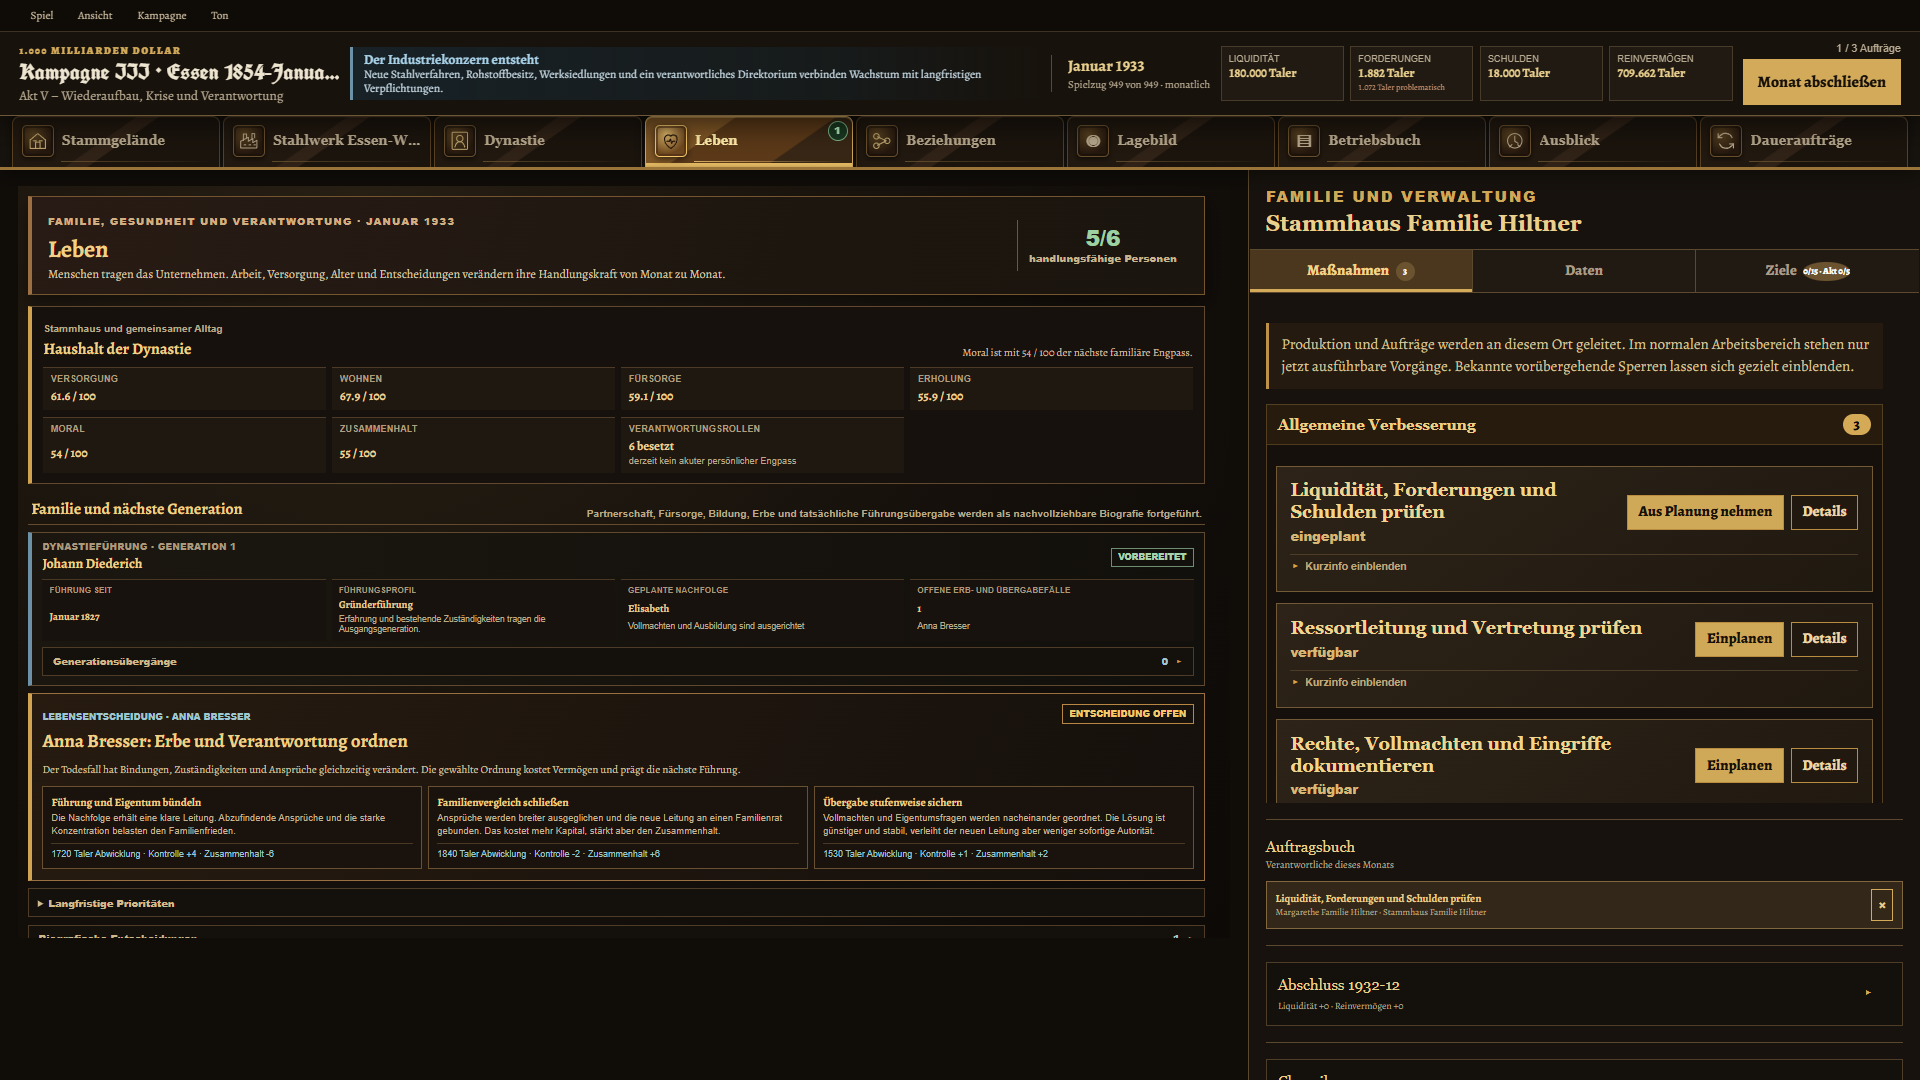Image resolution: width=1920 pixels, height=1080 pixels.
Task: Remove the Liquidität order from the Auftragsbuch
Action: 1882,905
